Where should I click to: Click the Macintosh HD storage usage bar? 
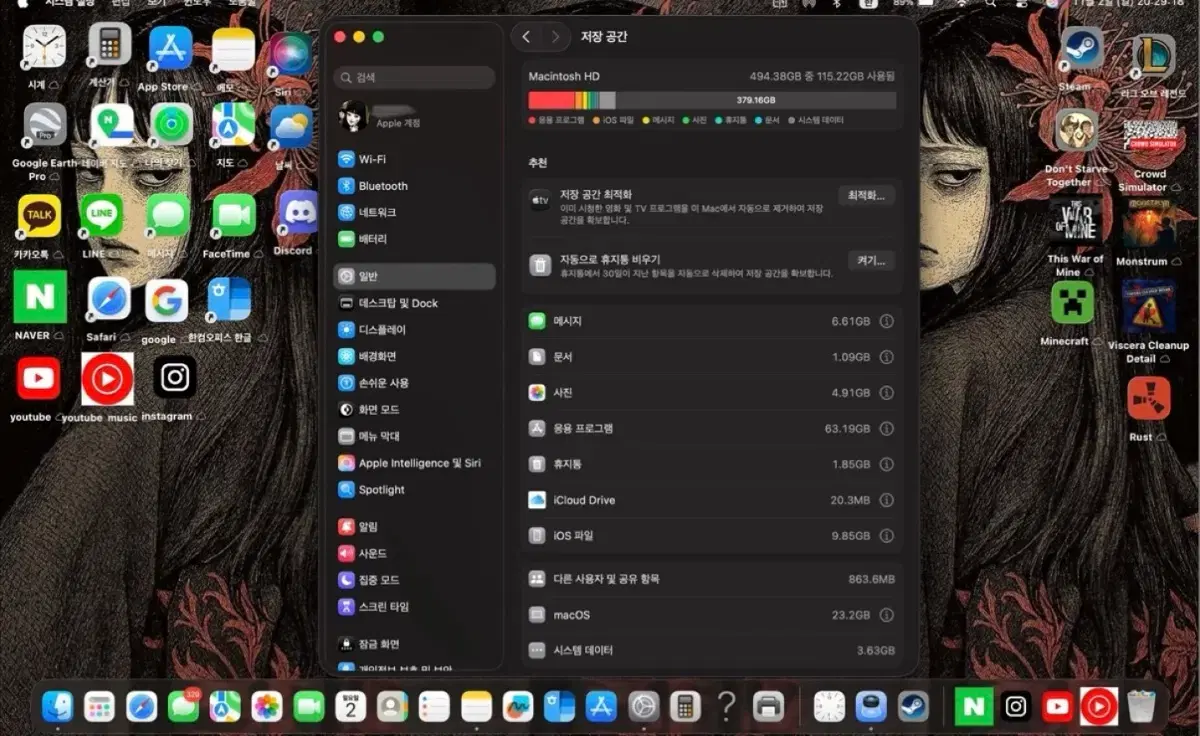click(712, 100)
